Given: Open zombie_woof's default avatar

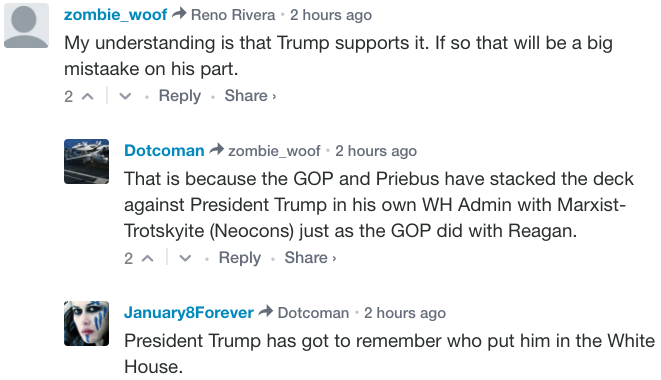Looking at the screenshot, I should coord(26,25).
